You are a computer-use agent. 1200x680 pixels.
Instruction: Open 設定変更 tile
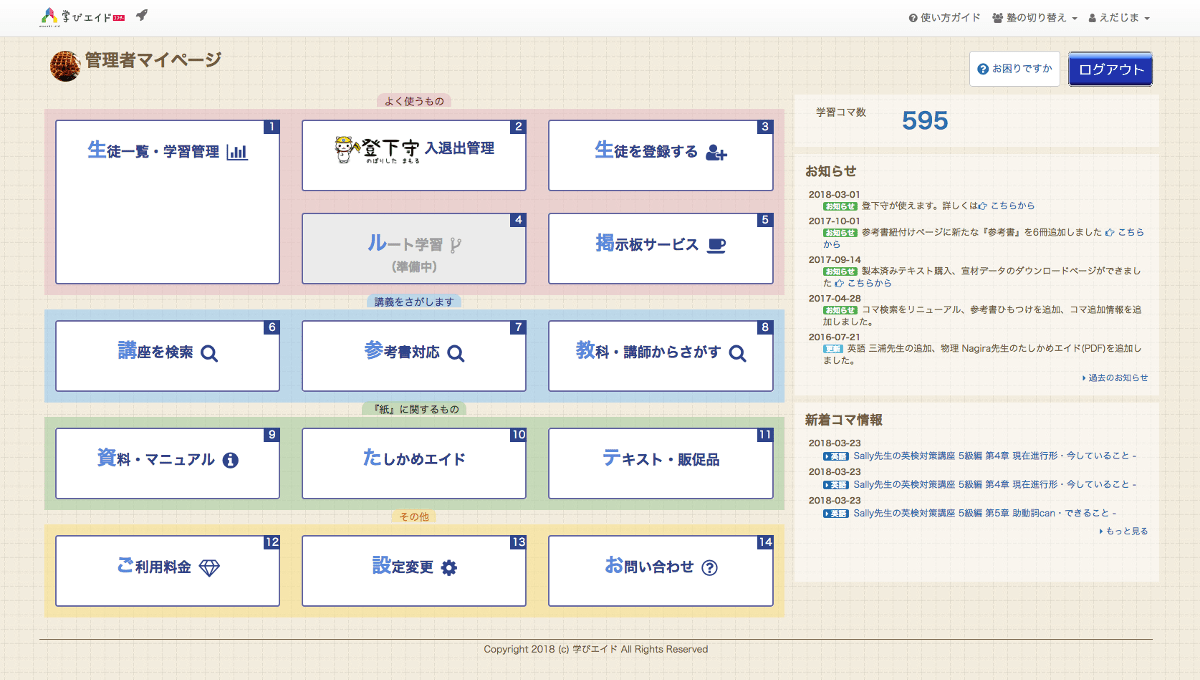[414, 571]
